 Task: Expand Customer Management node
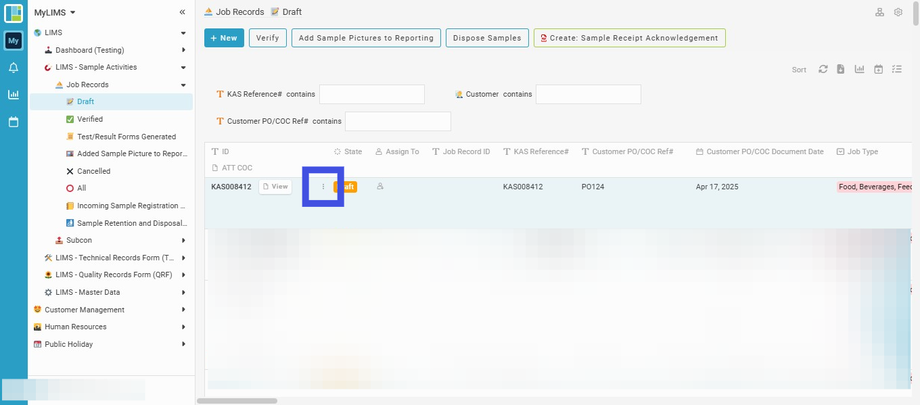click(x=183, y=309)
